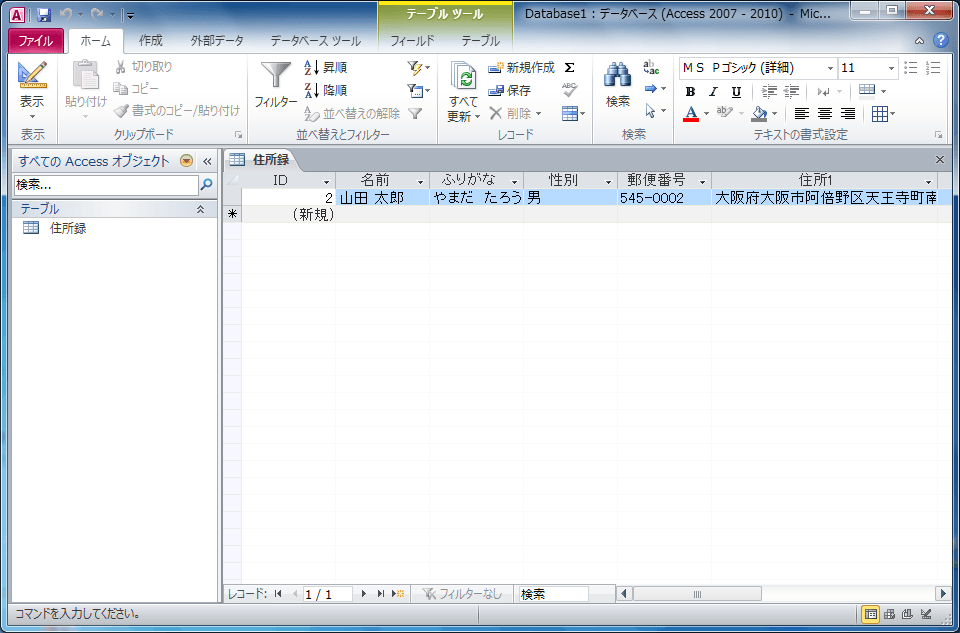Open the 性別 column dropdown arrow
Image resolution: width=960 pixels, height=633 pixels.
(x=609, y=182)
